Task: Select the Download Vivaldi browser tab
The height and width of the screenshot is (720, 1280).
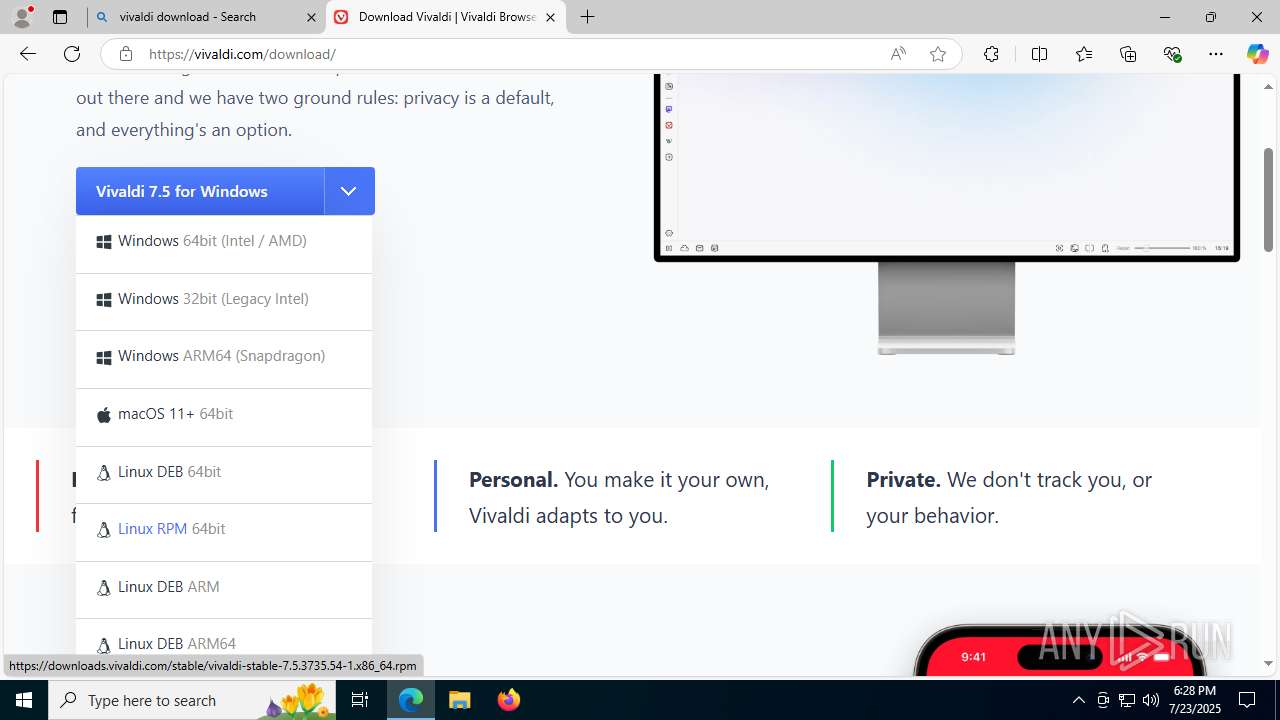Action: click(446, 17)
